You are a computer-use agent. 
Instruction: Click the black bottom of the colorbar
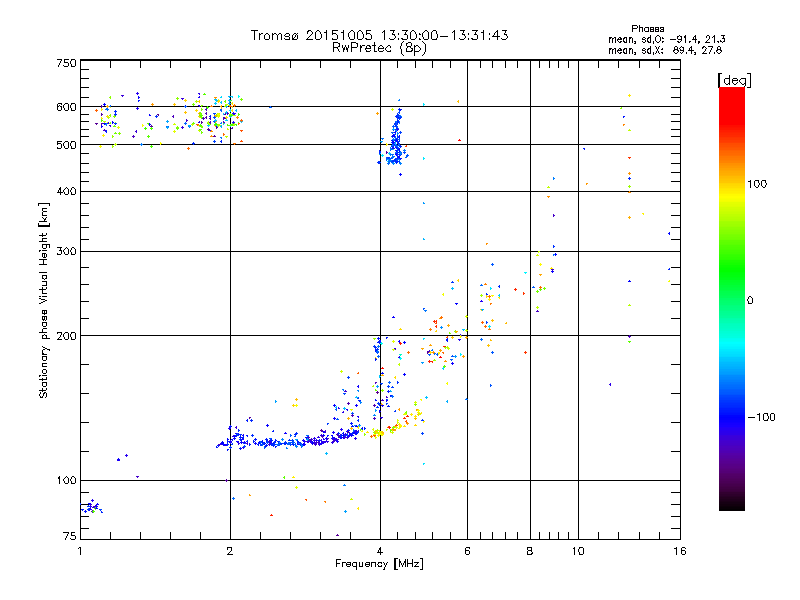(x=732, y=503)
